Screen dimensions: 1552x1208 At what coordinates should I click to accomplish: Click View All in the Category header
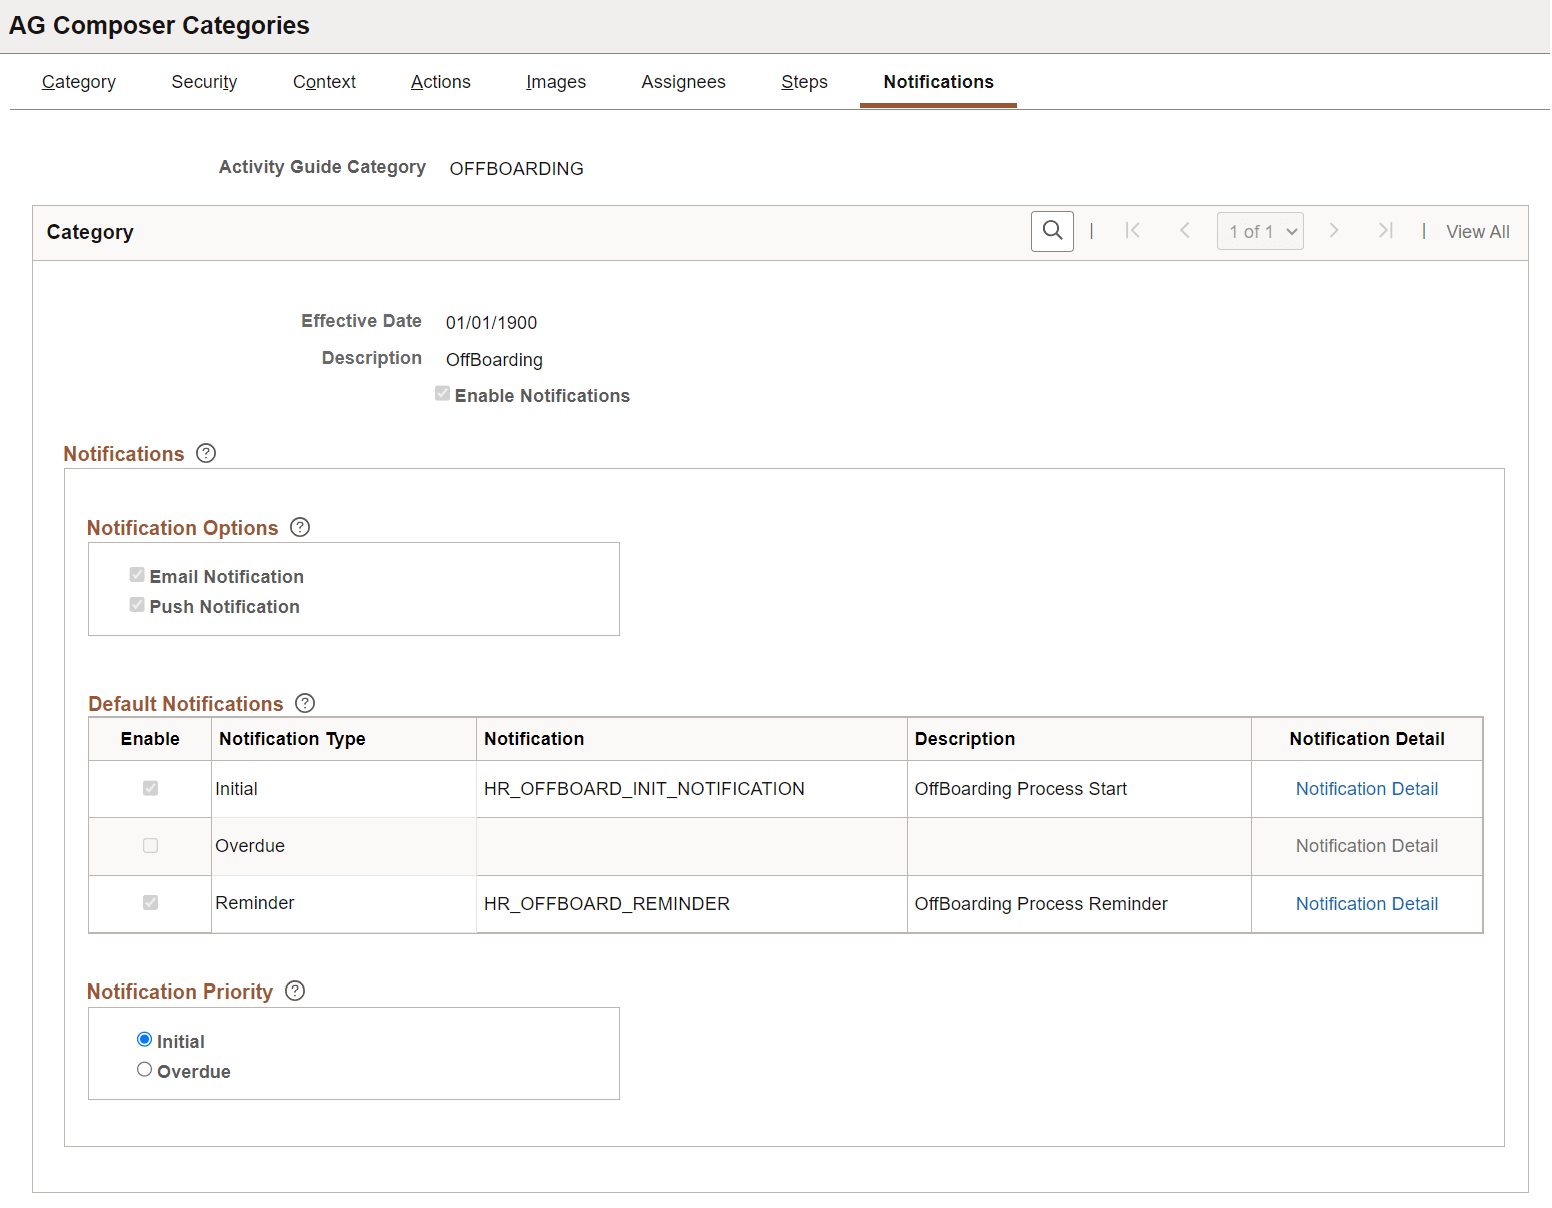[x=1477, y=231]
